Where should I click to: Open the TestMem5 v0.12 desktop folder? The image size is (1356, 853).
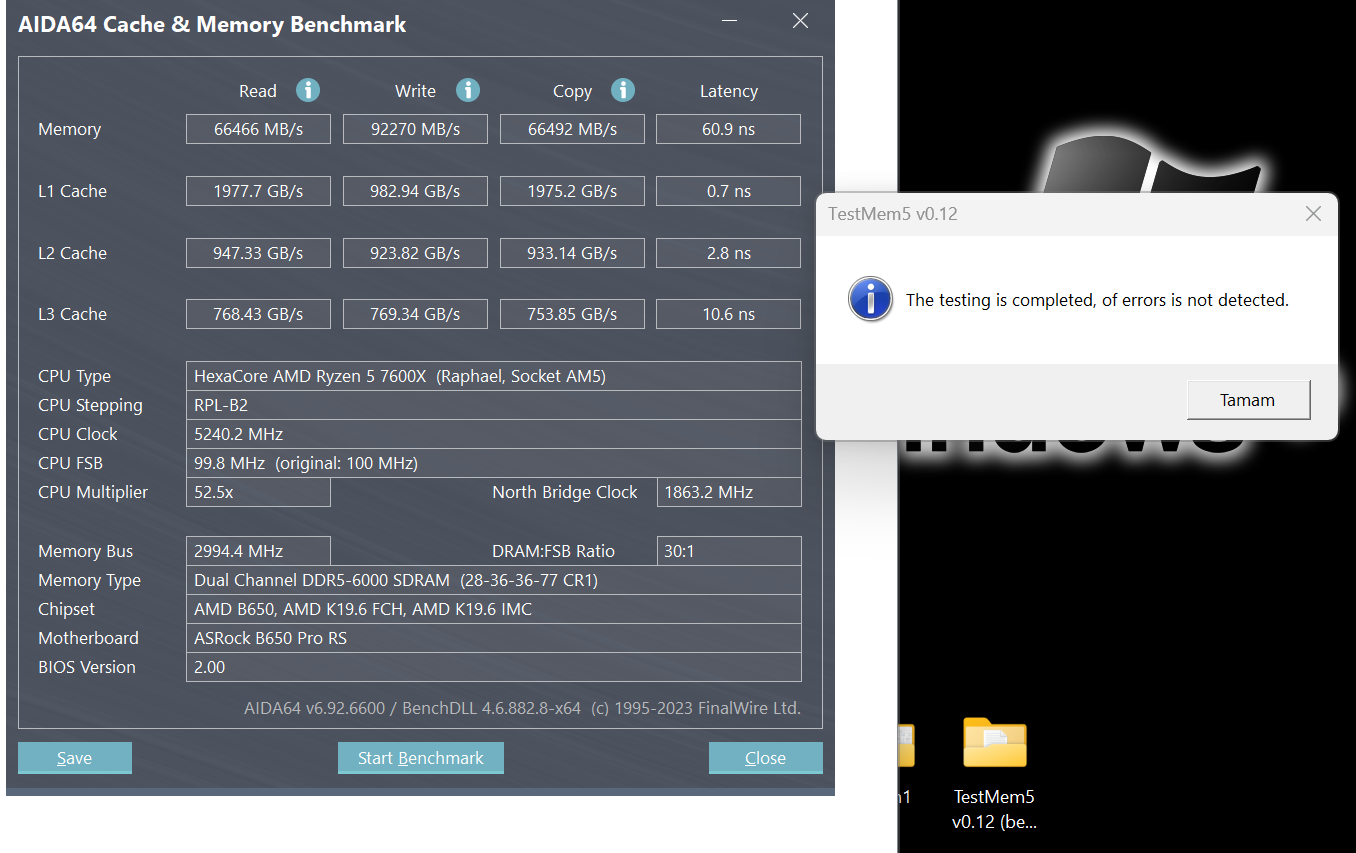coord(995,774)
